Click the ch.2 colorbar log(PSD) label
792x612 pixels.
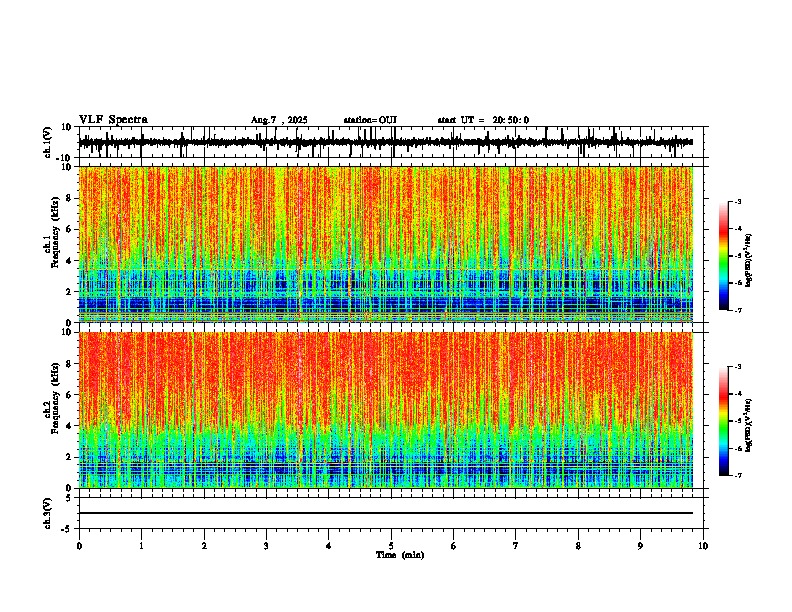coord(749,425)
